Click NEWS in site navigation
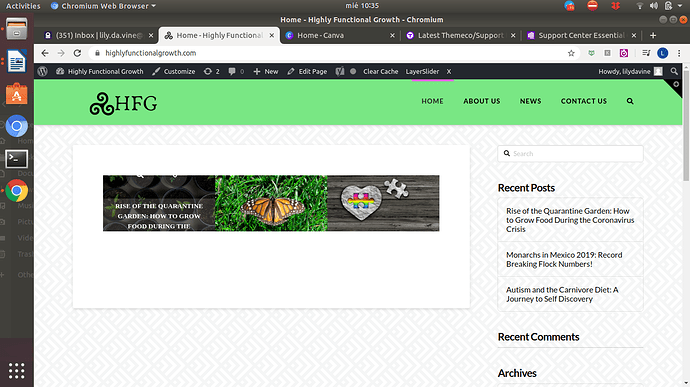690x387 pixels. click(x=530, y=101)
